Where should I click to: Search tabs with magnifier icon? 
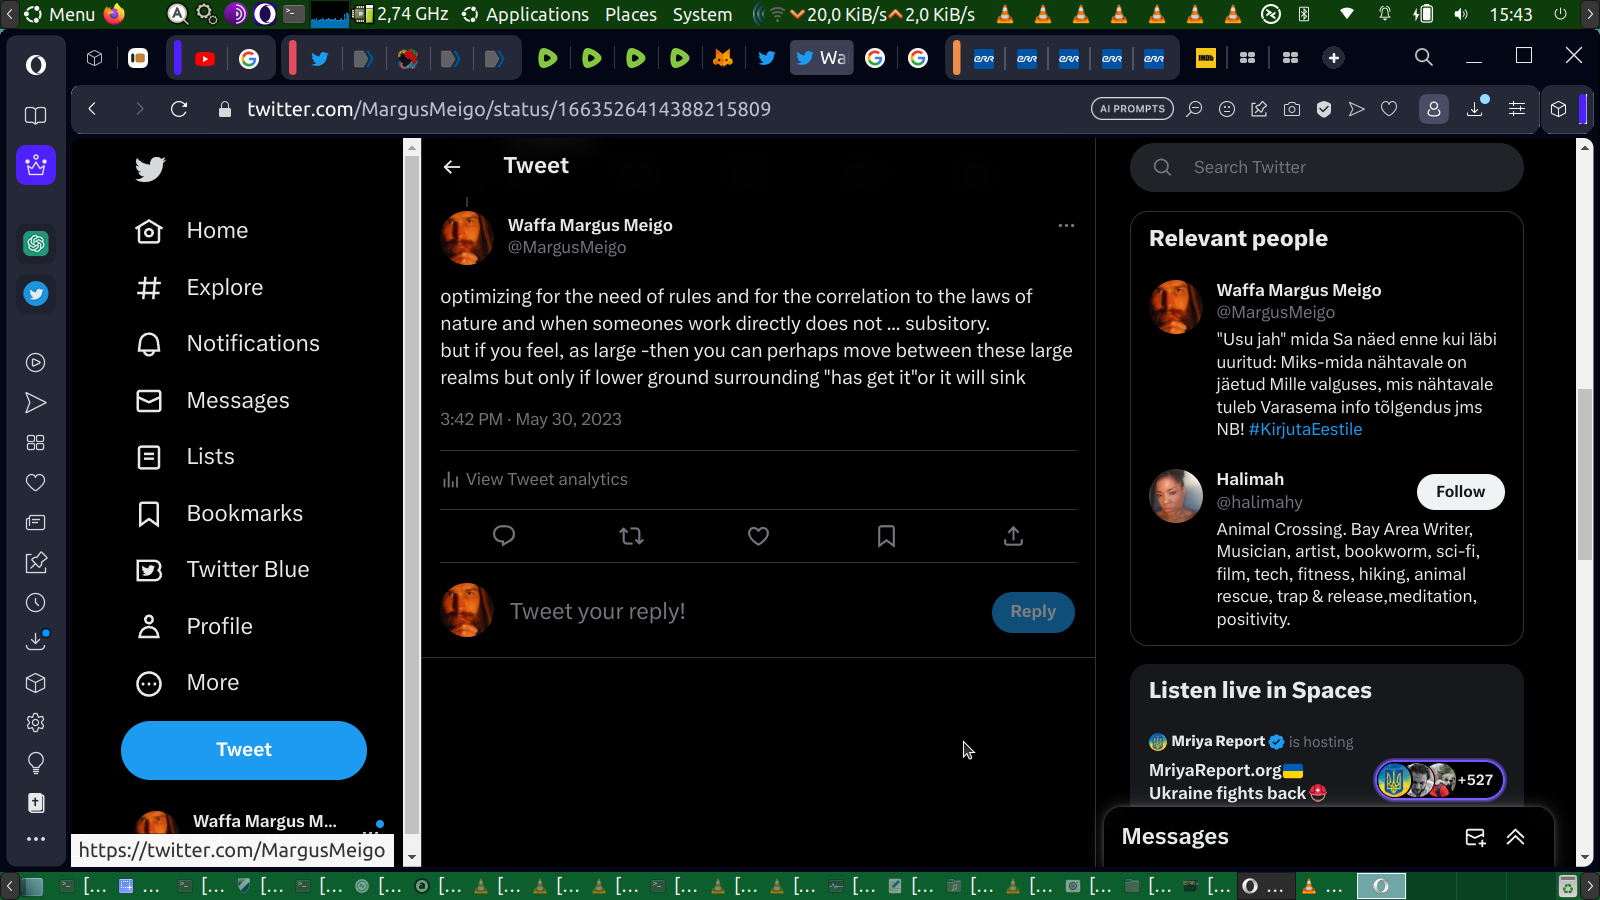(1424, 57)
